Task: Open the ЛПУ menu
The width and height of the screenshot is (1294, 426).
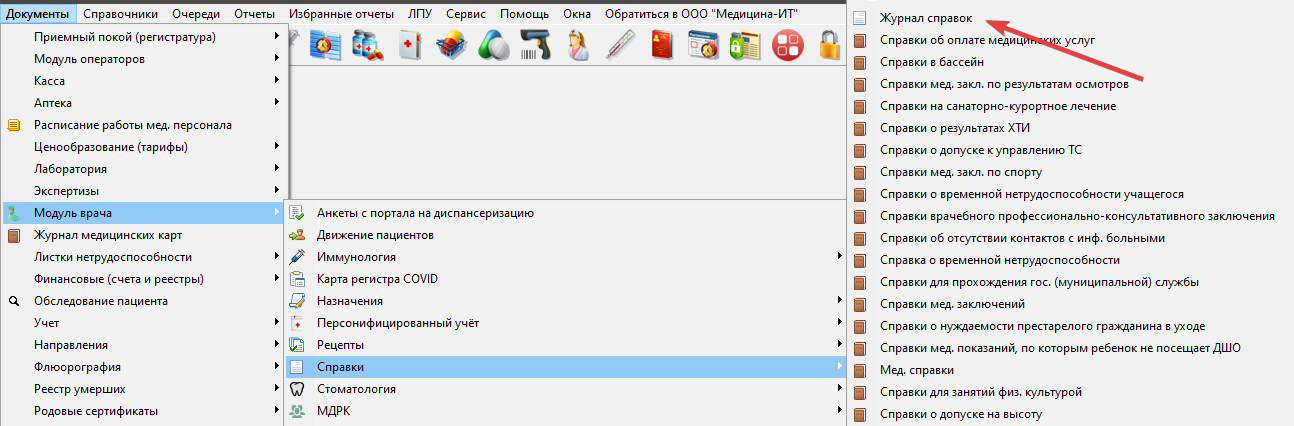Action: 421,14
